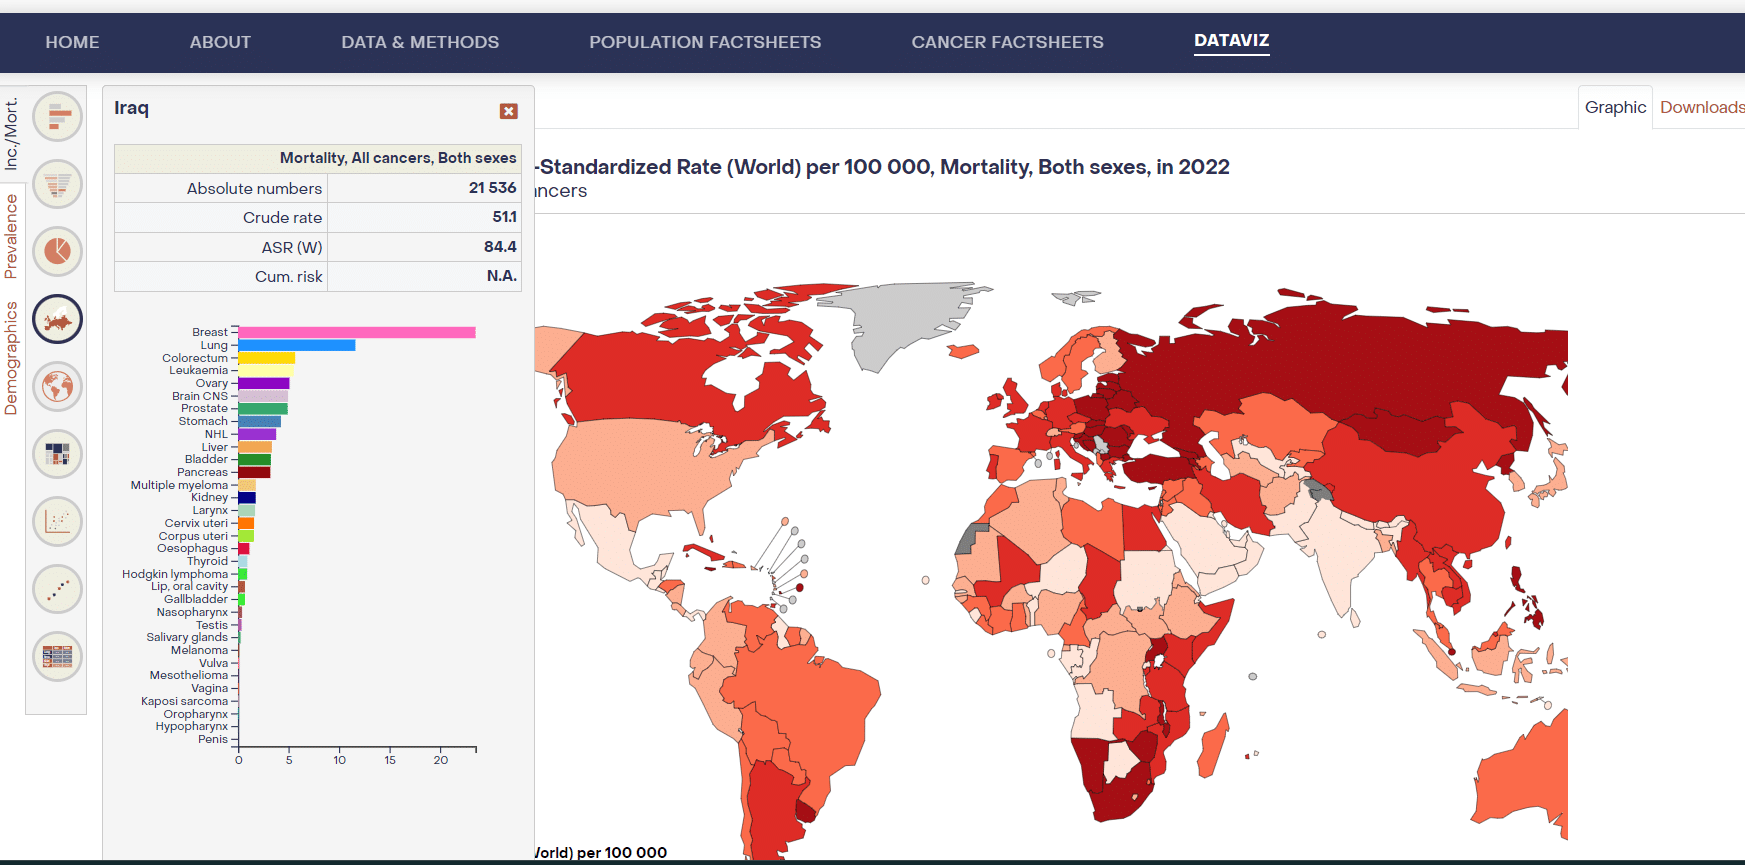The image size is (1745, 865).
Task: Switch to the Prevalence vertical tab
Action: [12, 236]
